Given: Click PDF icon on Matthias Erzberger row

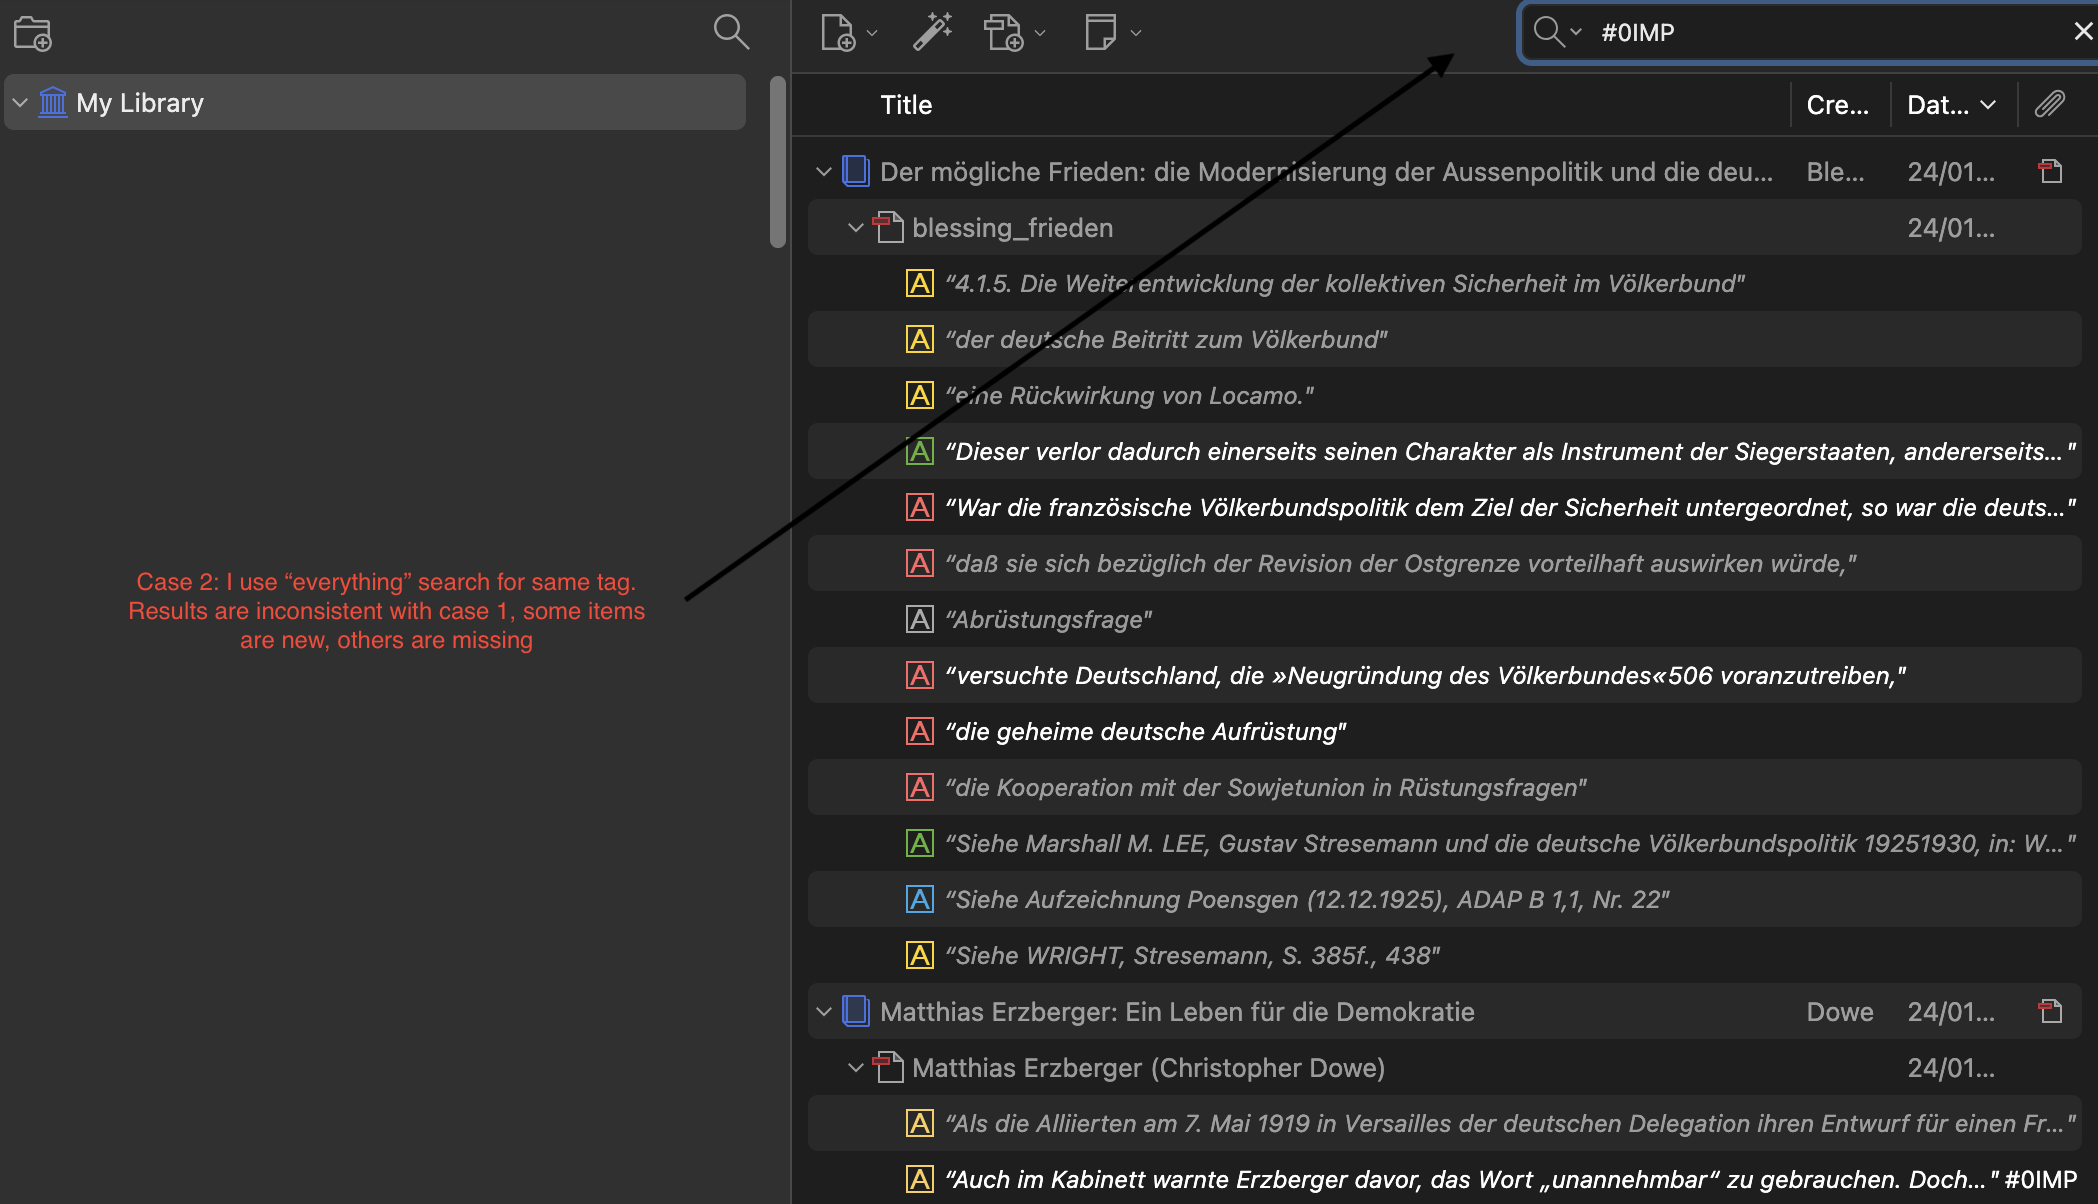Looking at the screenshot, I should 2050,1011.
